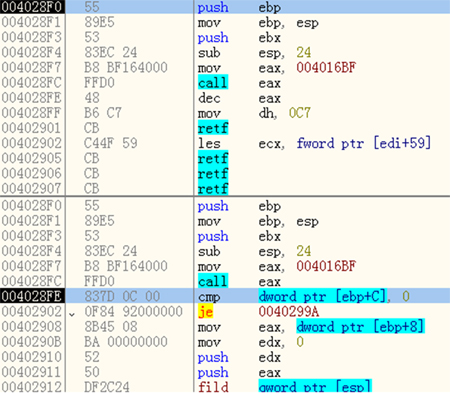Select the retf mnemonic at 00402901

point(213,128)
